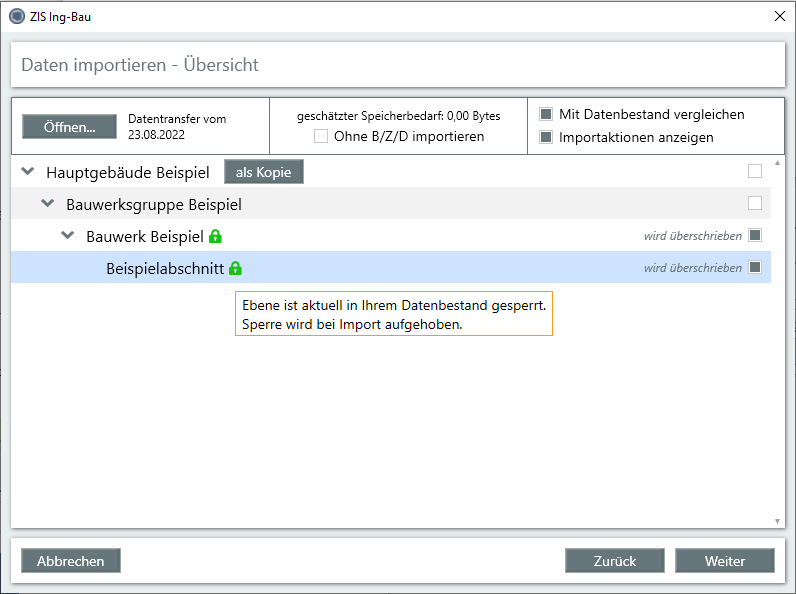
Task: Collapse the Bauwerk Beispiel node
Action: point(68,236)
